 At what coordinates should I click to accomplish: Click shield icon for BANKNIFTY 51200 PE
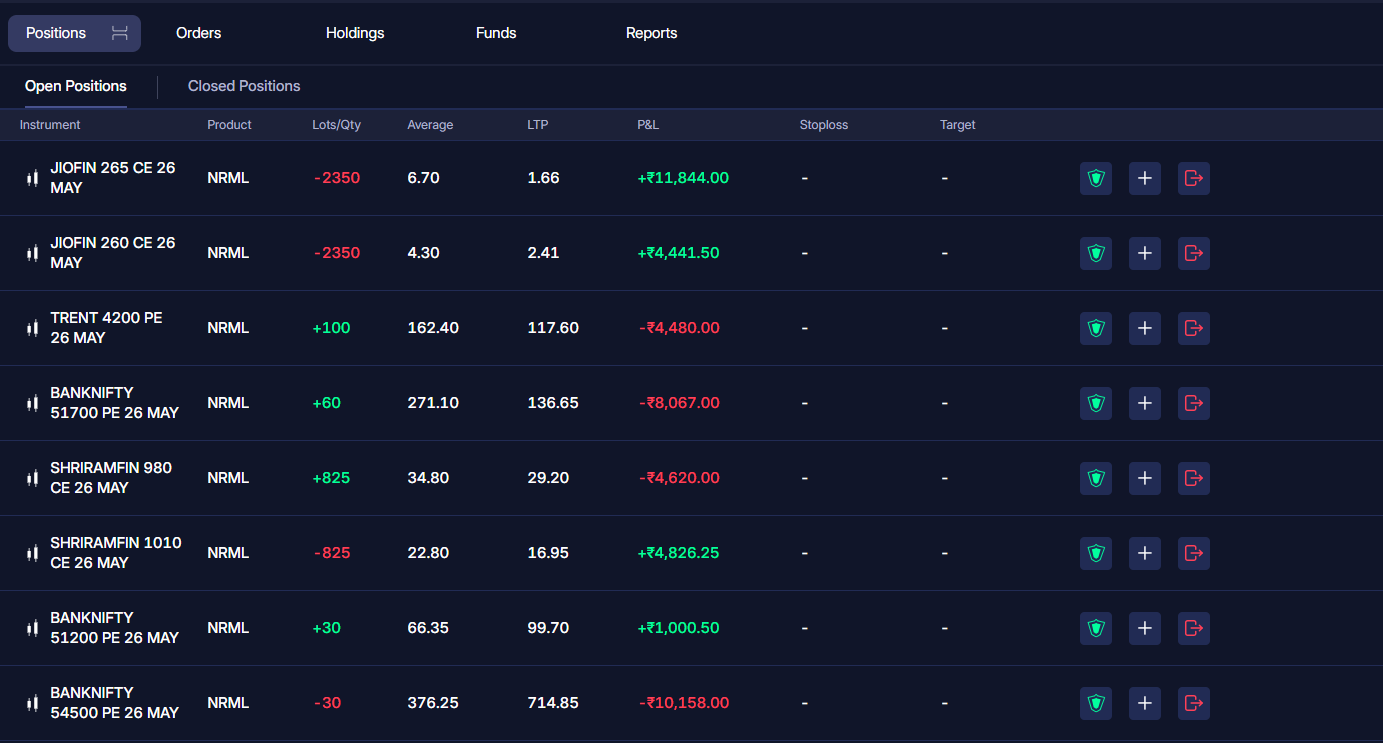1096,628
